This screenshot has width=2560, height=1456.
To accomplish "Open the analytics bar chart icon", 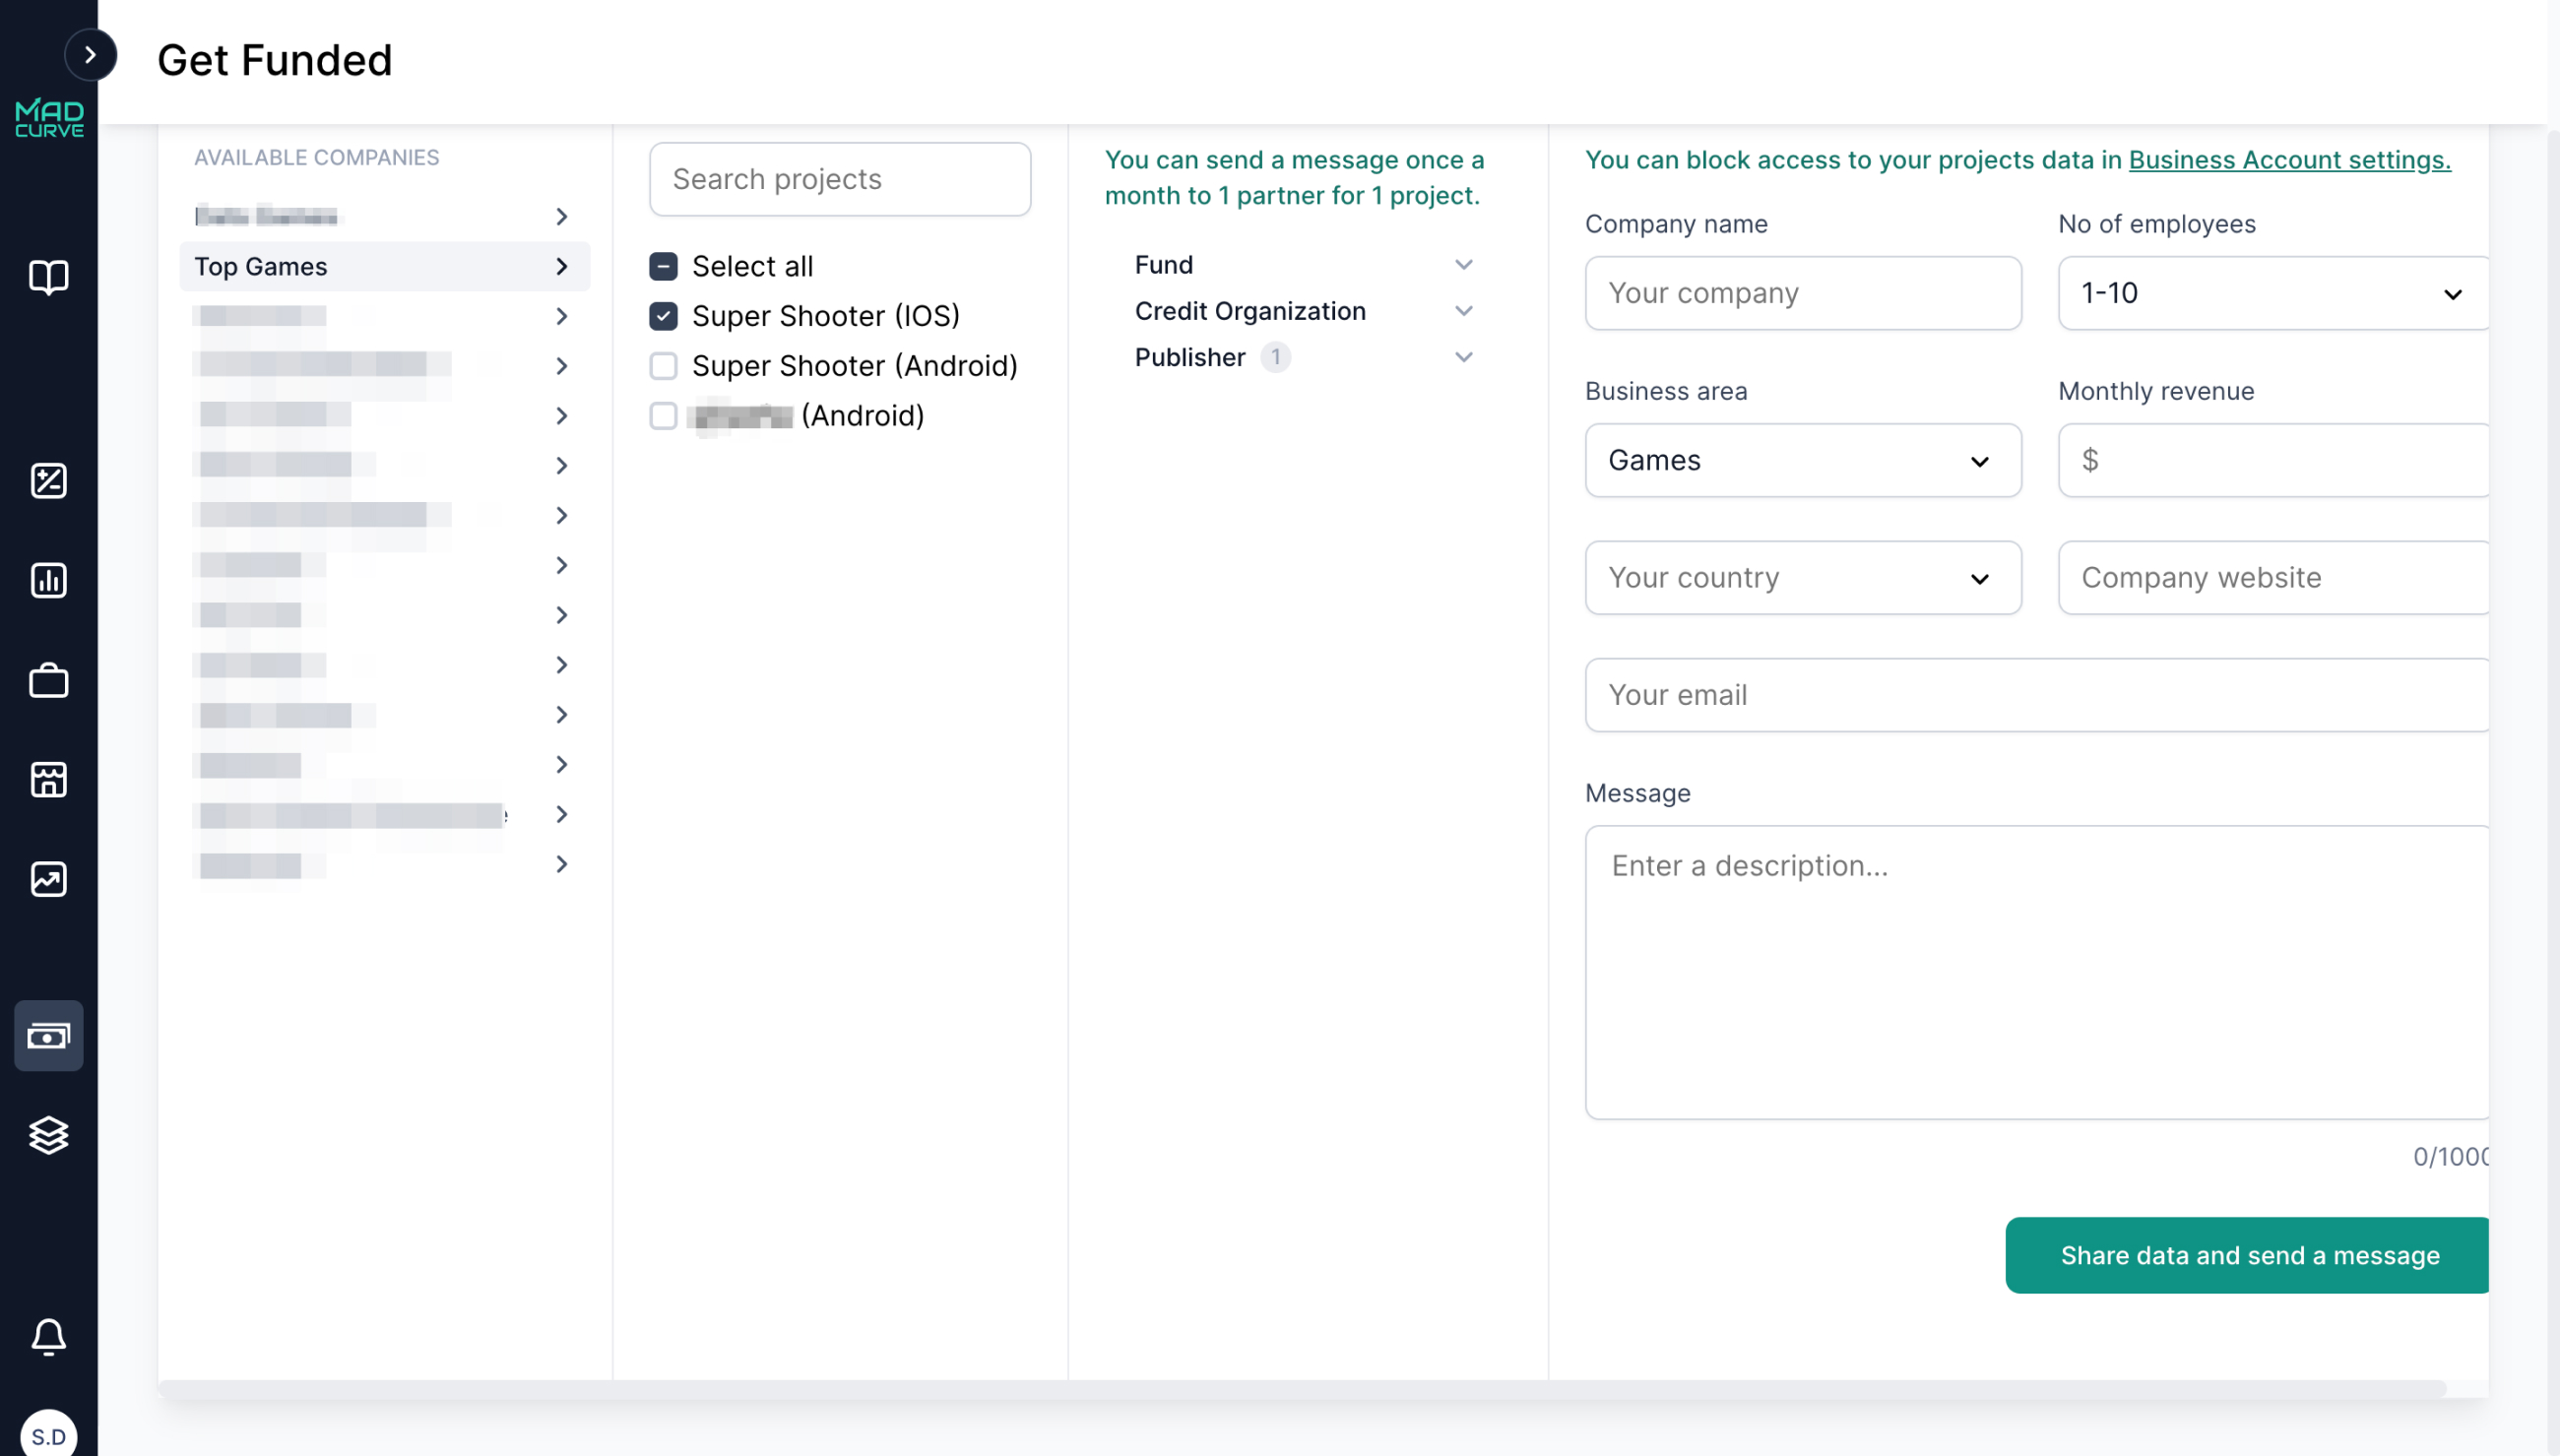I will [x=48, y=580].
